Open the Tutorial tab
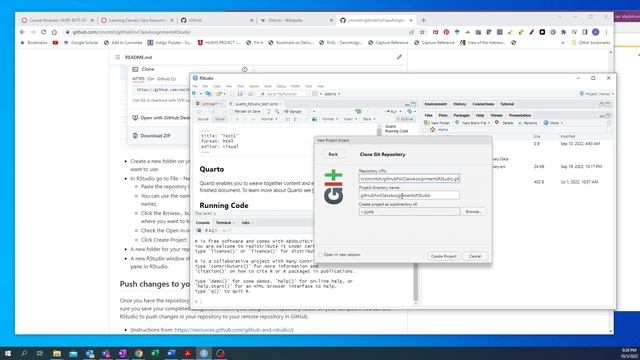 507,104
